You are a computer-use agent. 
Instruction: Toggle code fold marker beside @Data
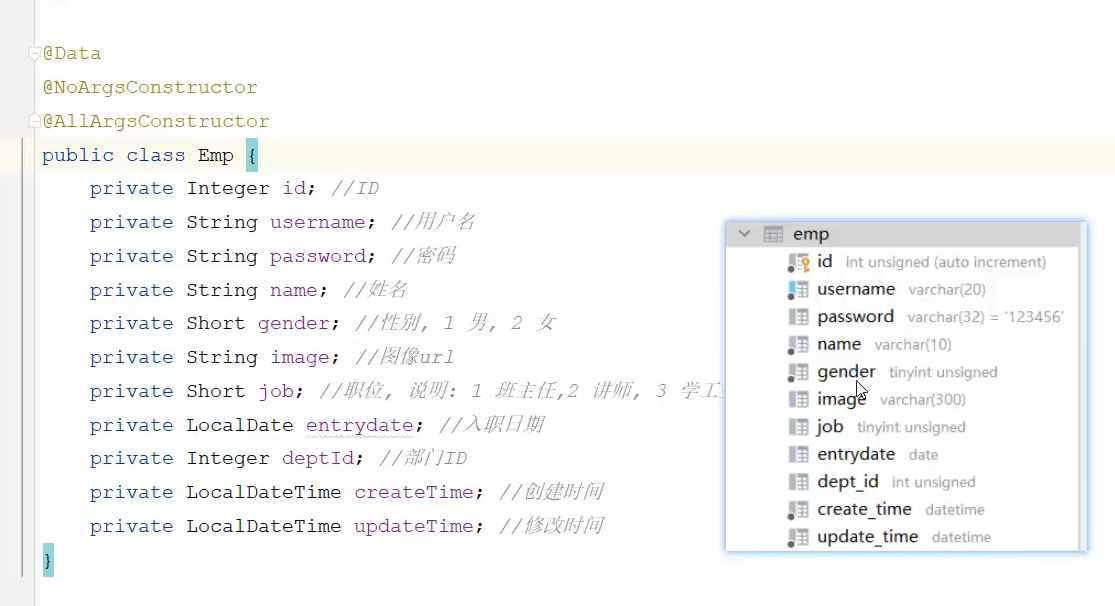[x=35, y=54]
